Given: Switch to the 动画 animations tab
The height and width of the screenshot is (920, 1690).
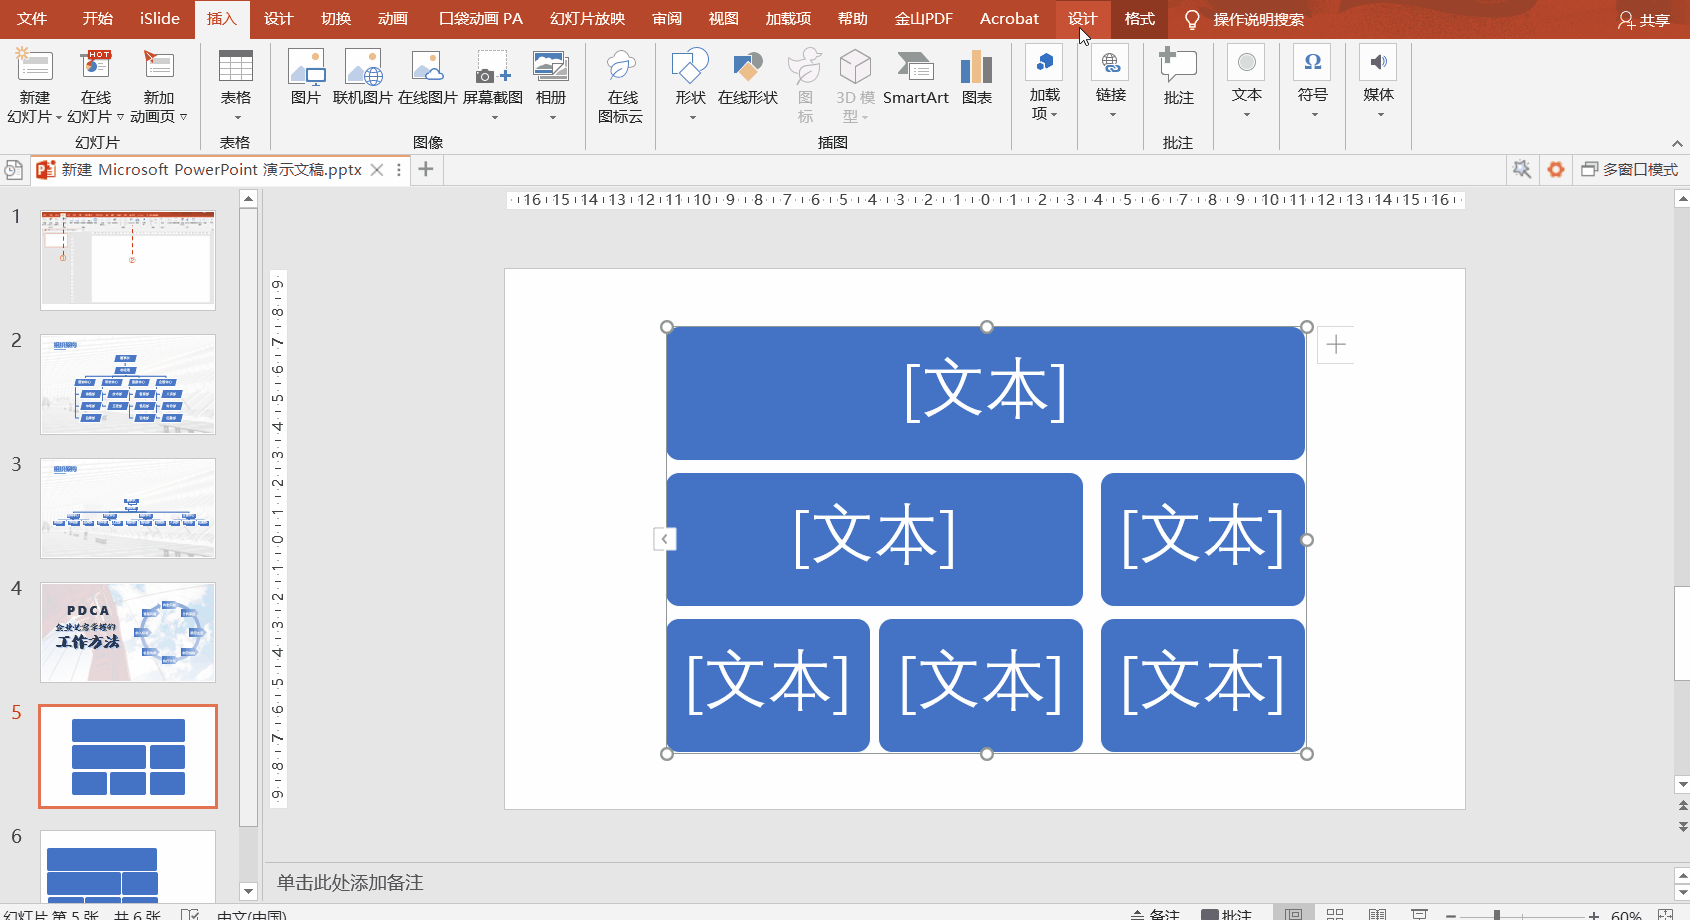Looking at the screenshot, I should tap(393, 19).
